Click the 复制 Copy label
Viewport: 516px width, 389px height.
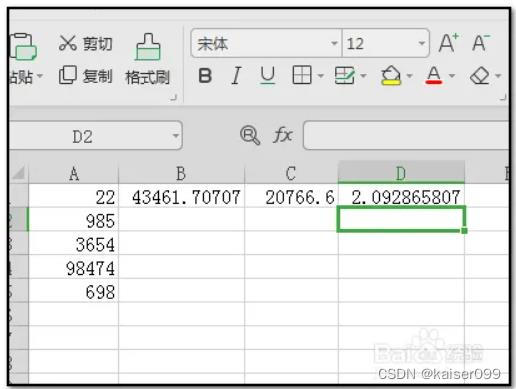point(97,76)
